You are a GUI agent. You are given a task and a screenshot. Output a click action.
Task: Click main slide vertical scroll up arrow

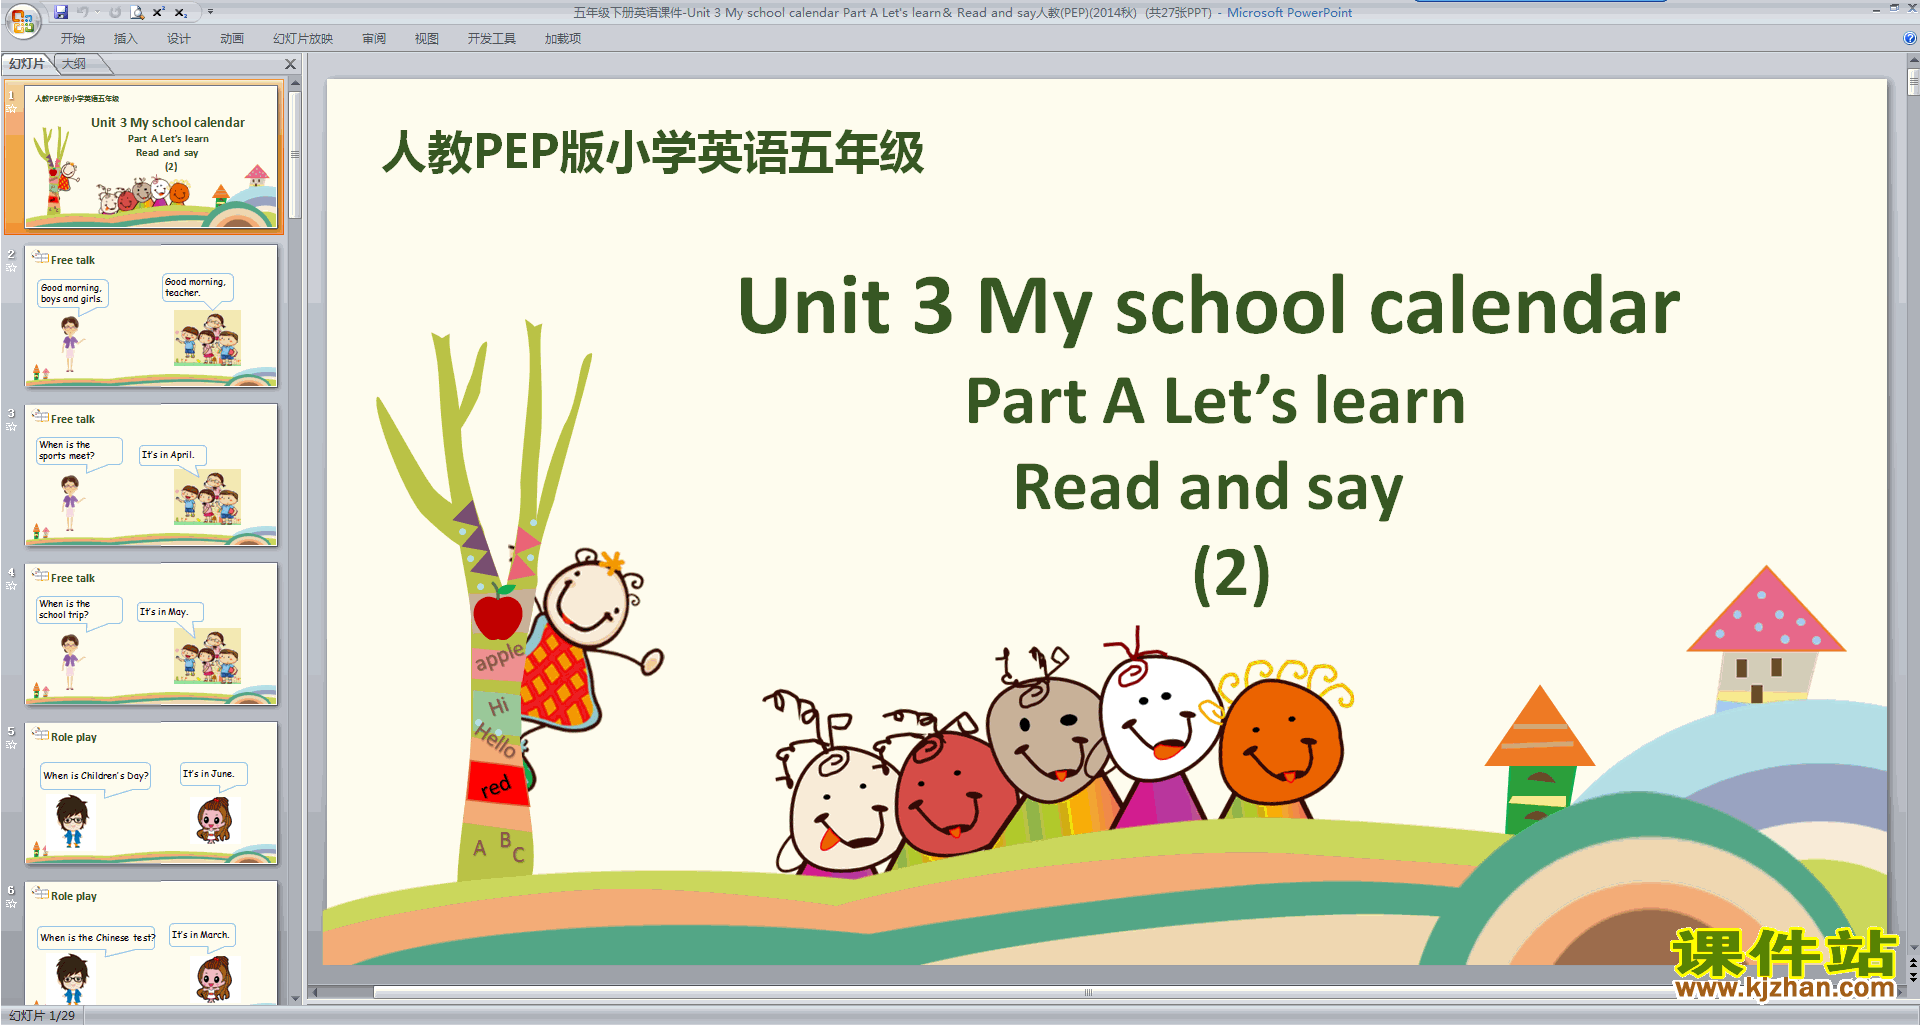[1912, 62]
